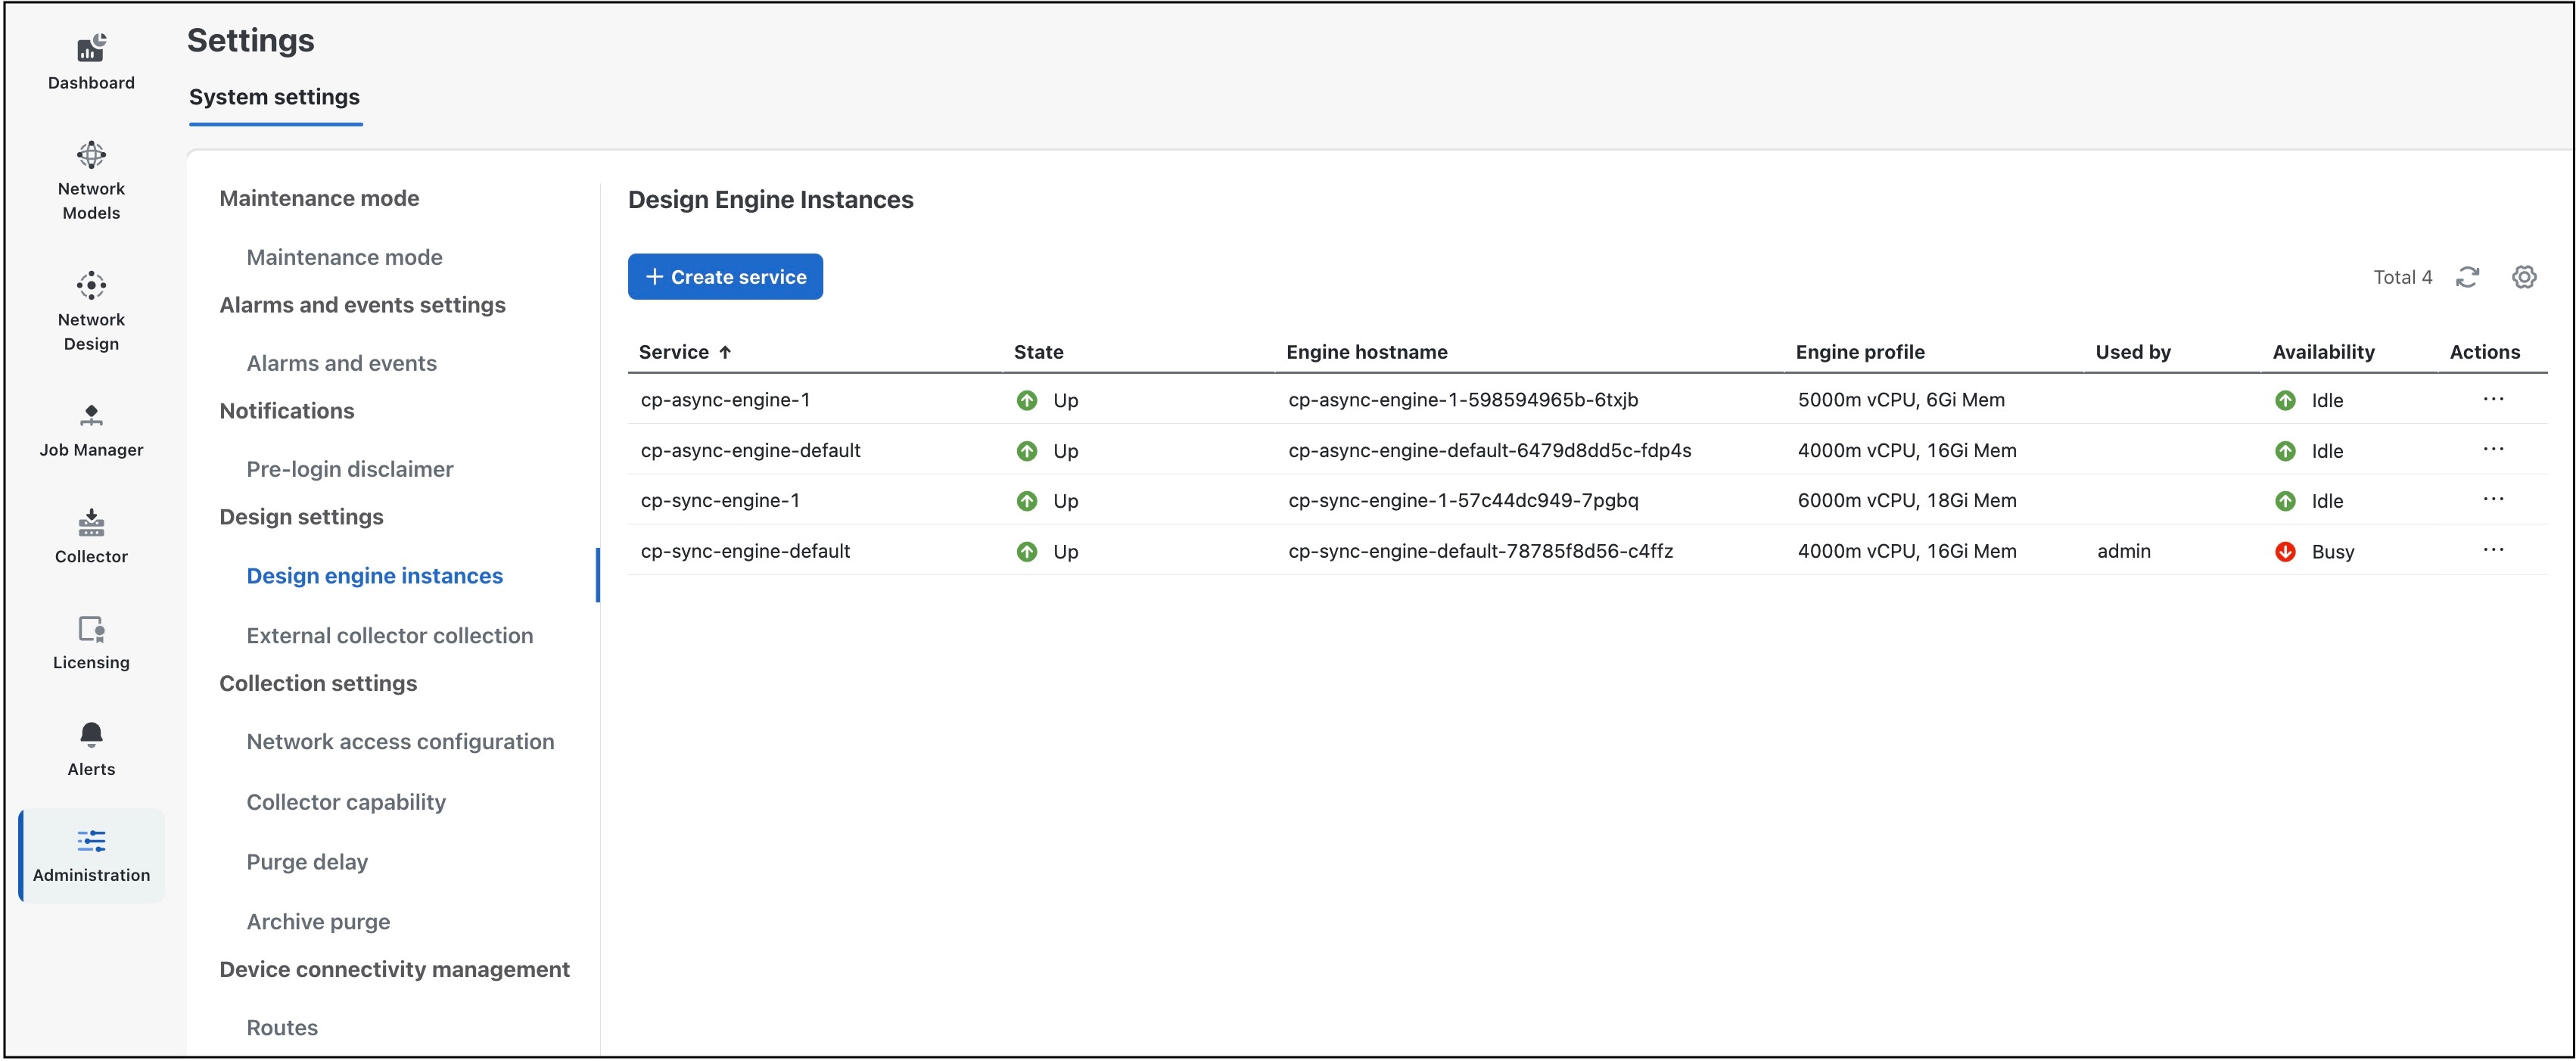The width and height of the screenshot is (2576, 1061).
Task: Open the Job Manager icon
Action: [91, 430]
